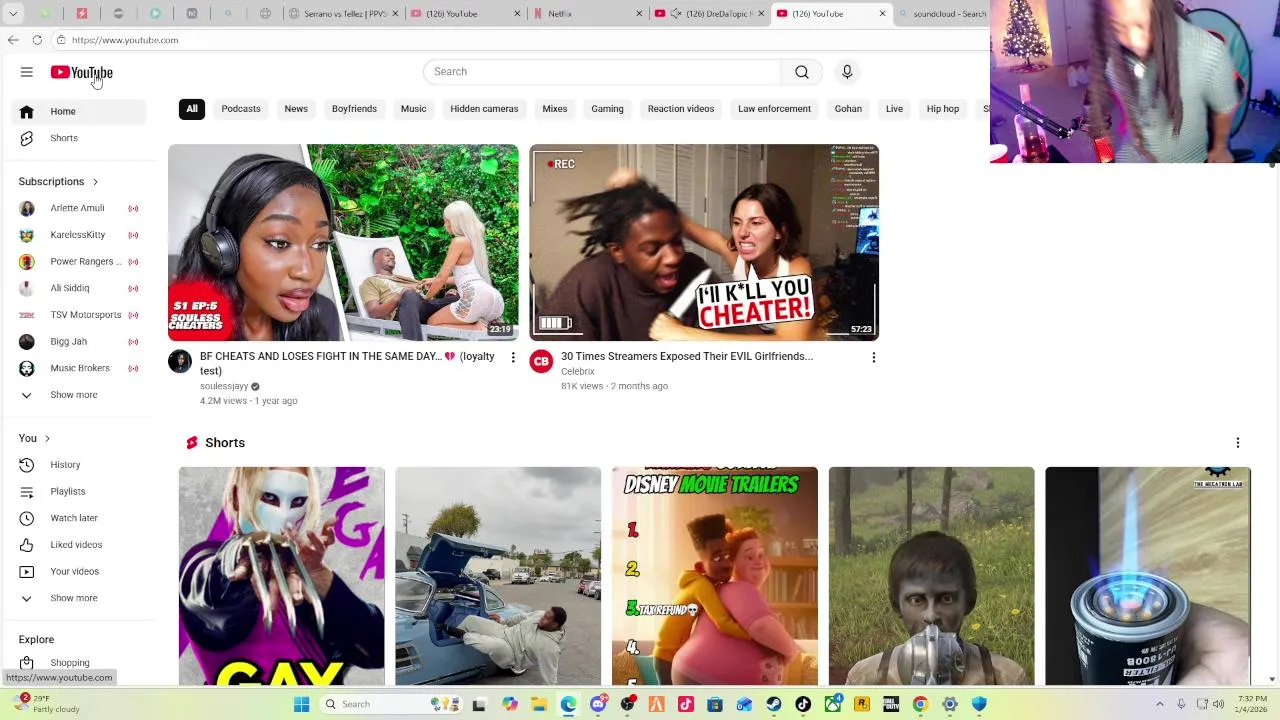Image resolution: width=1280 pixels, height=720 pixels.
Task: Open TSV Motorsports subscription channel
Action: coord(79,315)
